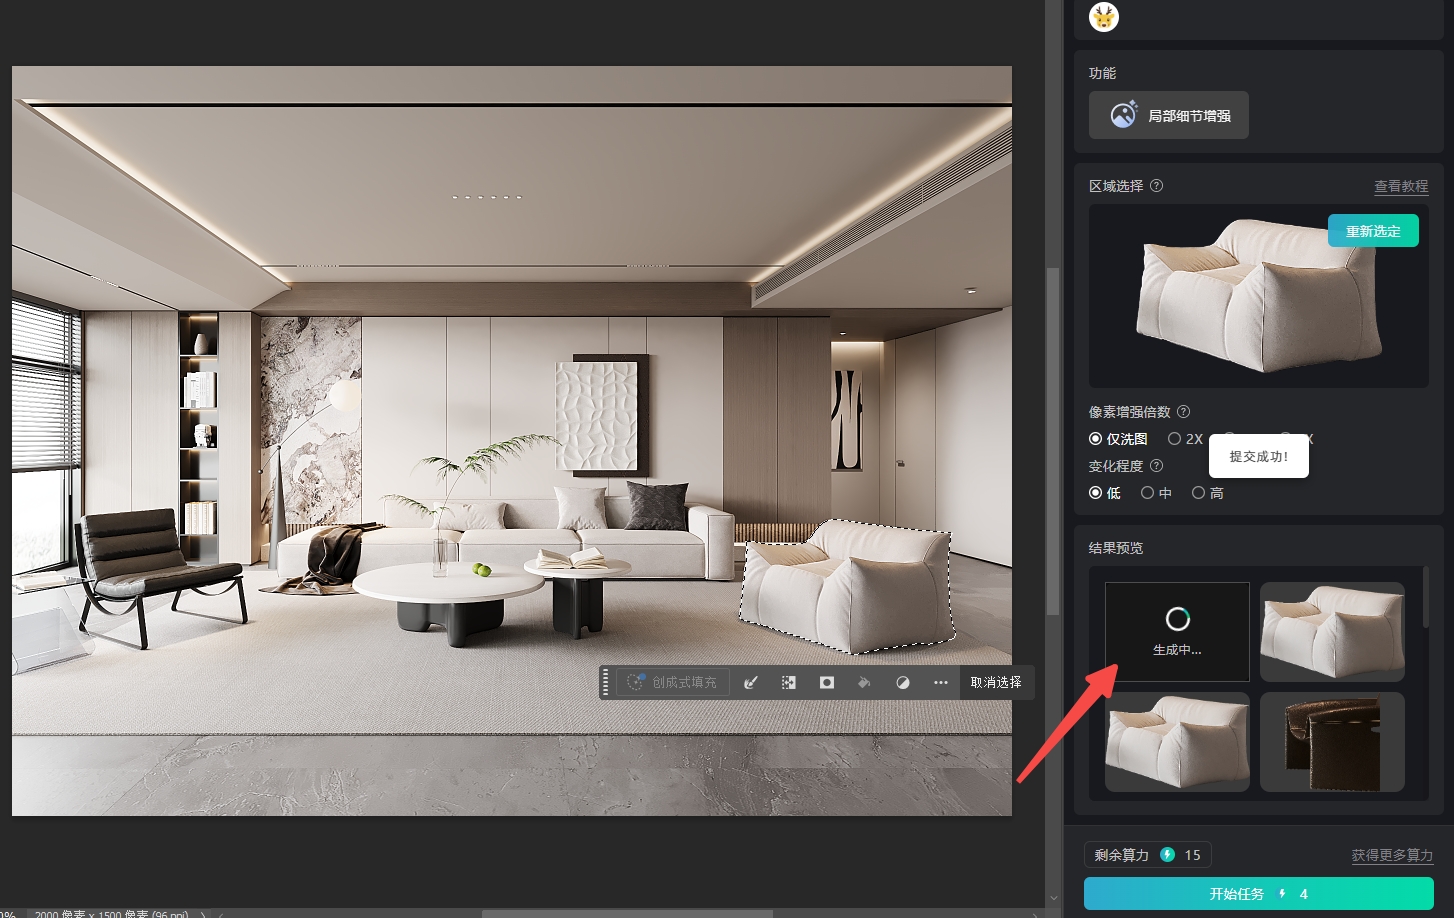Click the 生成中 generating result tile

click(1177, 632)
